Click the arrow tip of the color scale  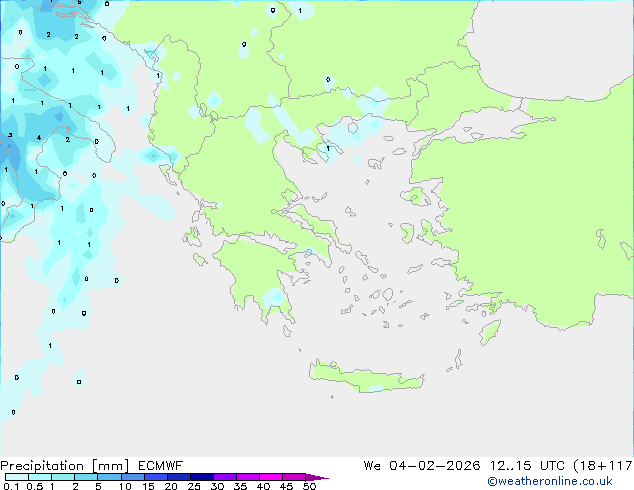coord(317,477)
